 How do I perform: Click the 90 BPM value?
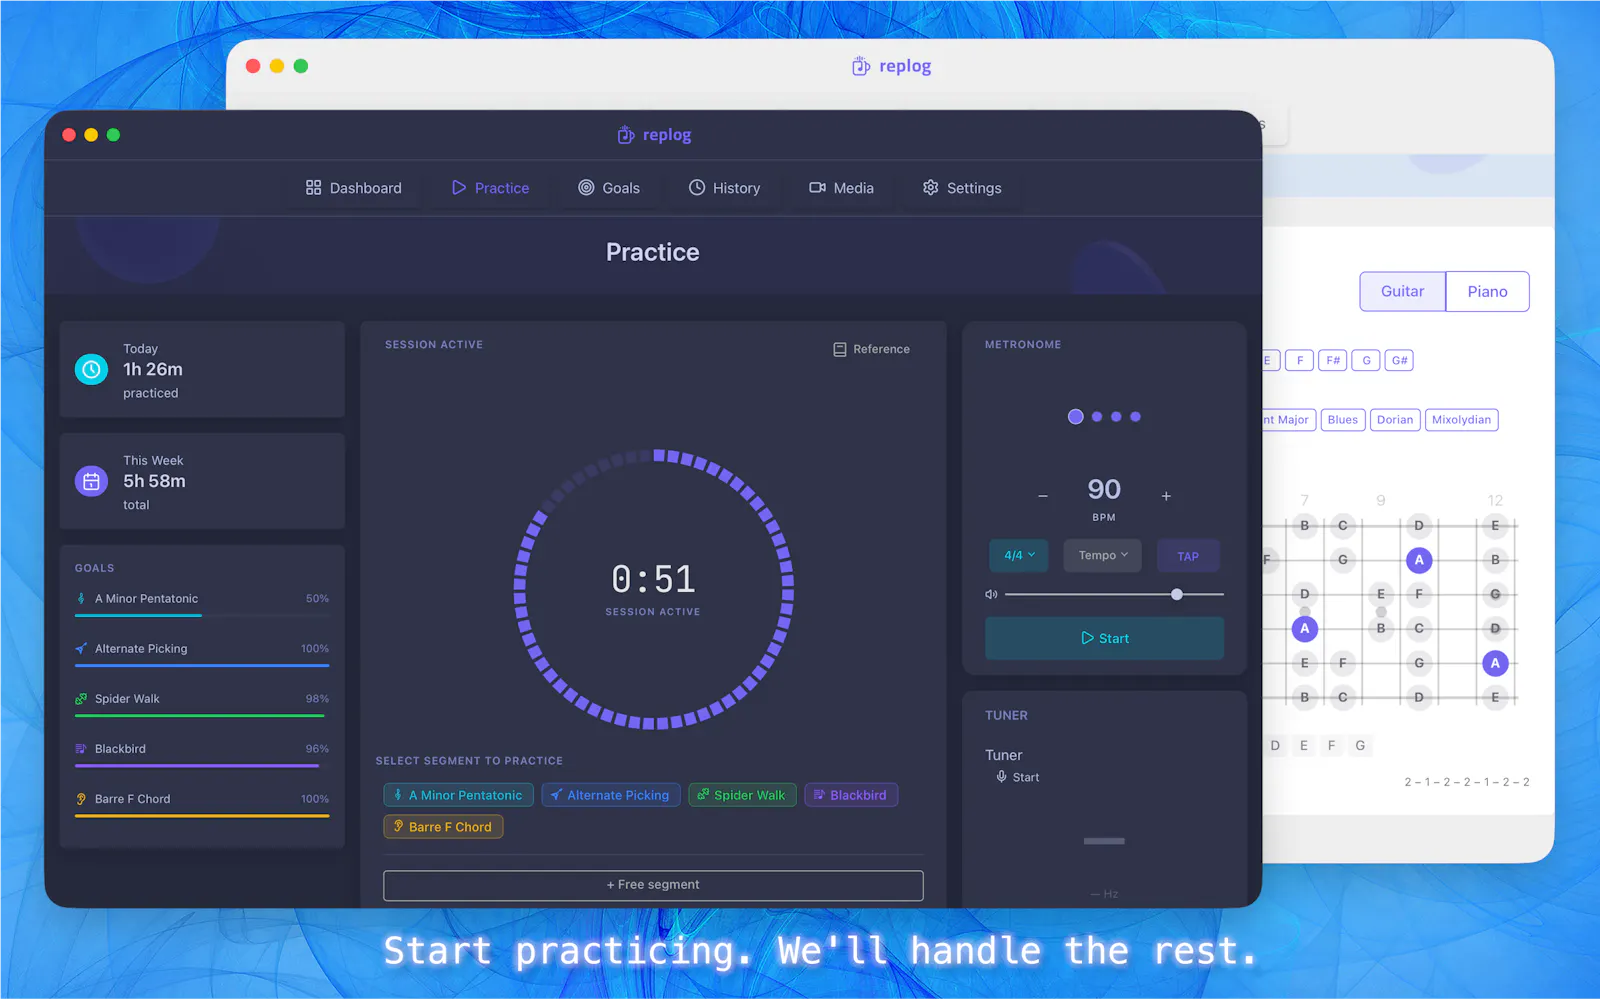[1104, 489]
